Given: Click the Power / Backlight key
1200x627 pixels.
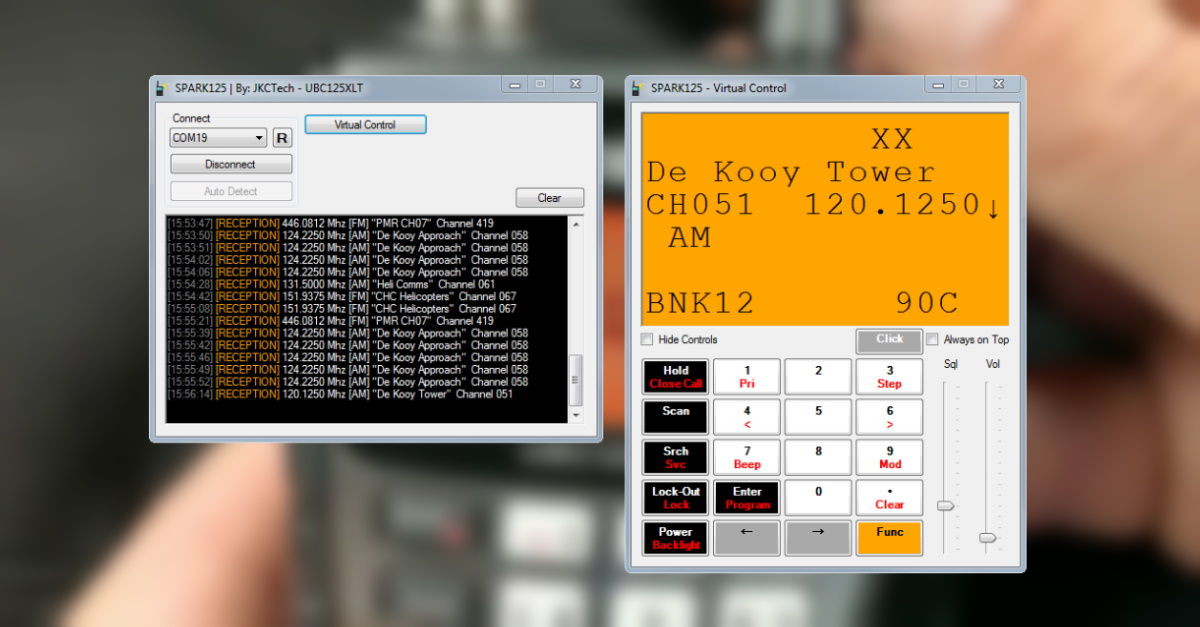Looking at the screenshot, I should click(676, 538).
